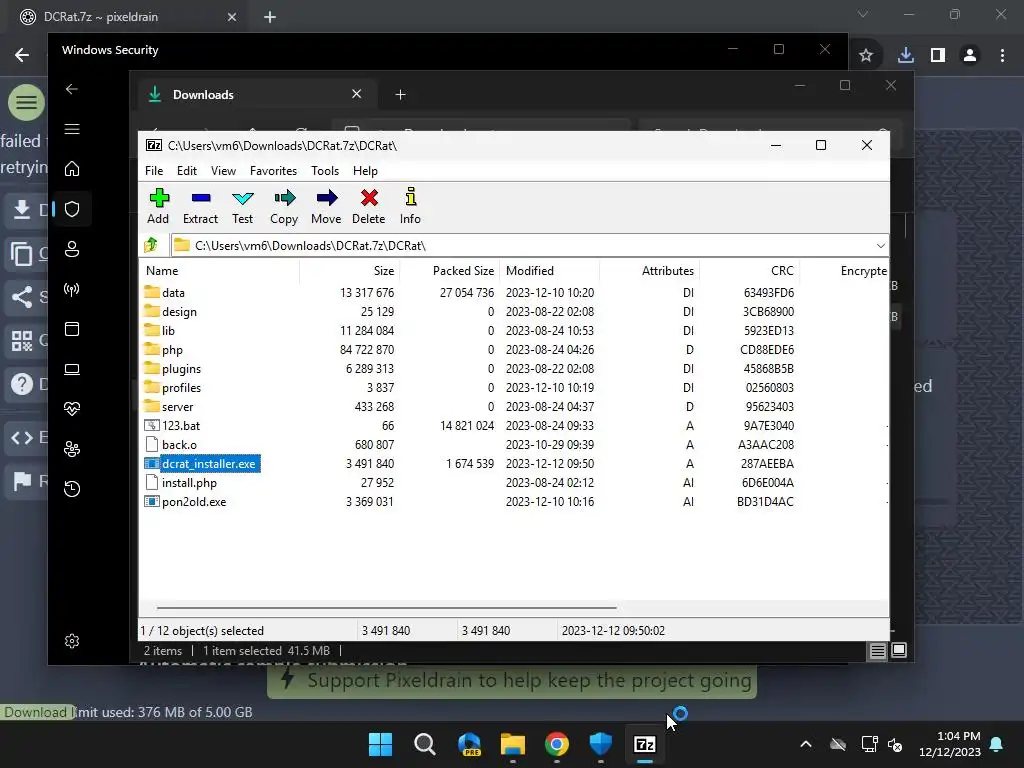1024x768 pixels.
Task: Open the Edit menu
Action: [x=187, y=170]
